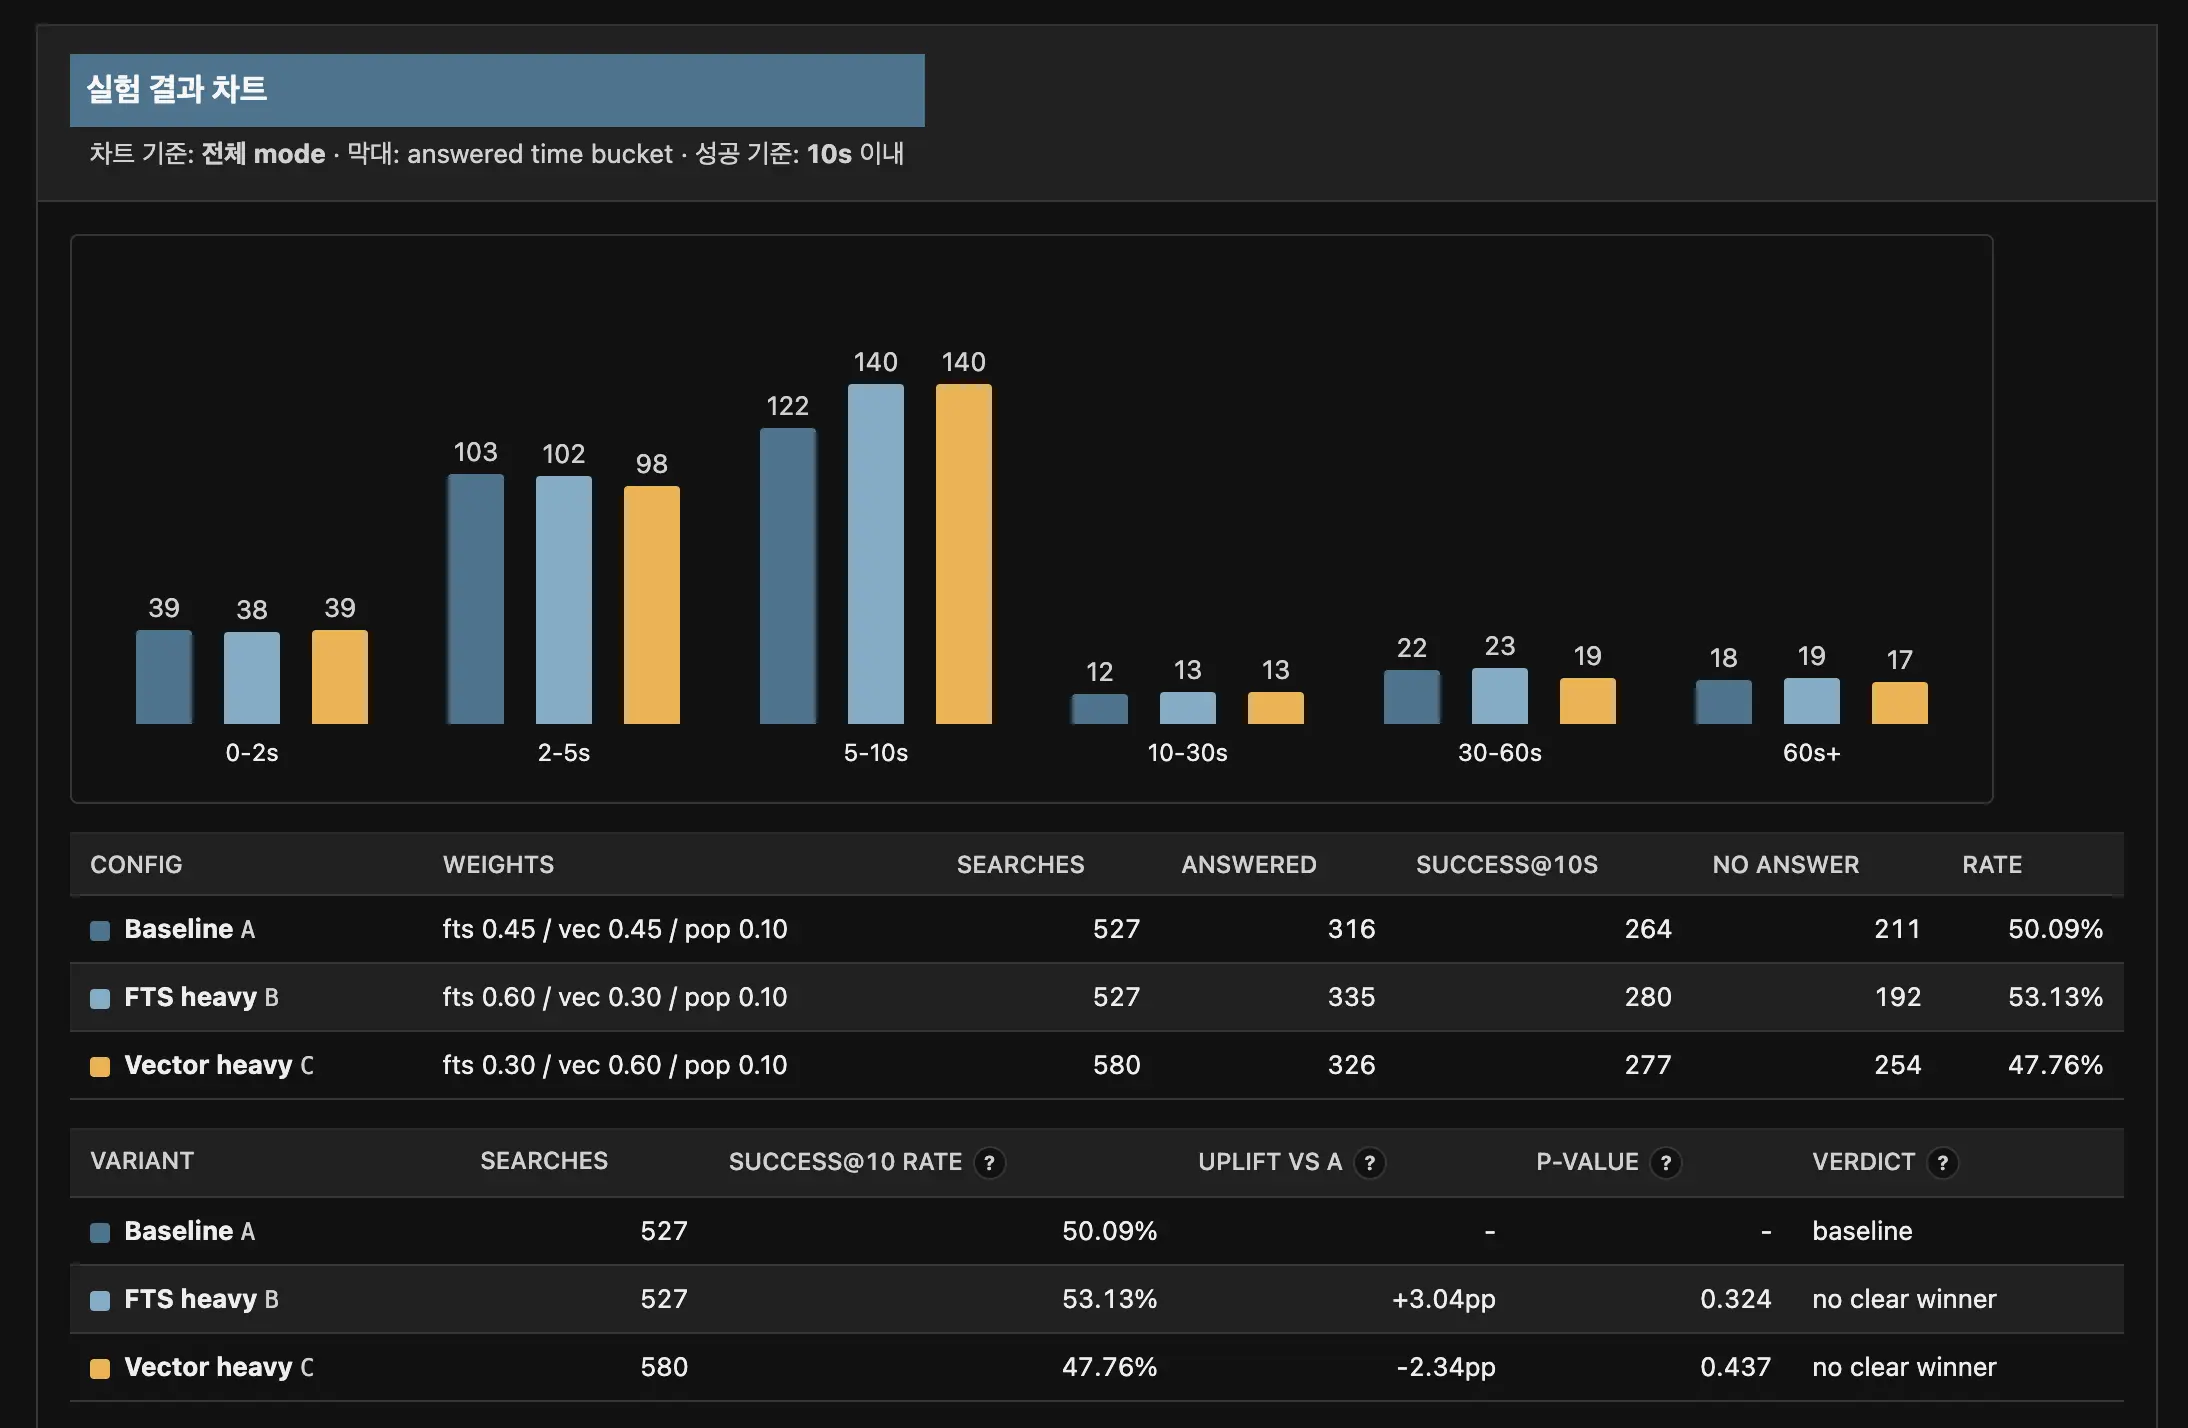Click the 0-2s bucket axis label
The image size is (2188, 1428).
pyautogui.click(x=252, y=753)
